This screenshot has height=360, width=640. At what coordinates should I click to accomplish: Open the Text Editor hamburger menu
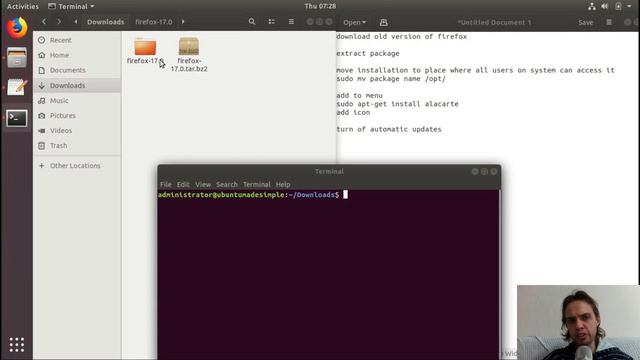point(609,22)
